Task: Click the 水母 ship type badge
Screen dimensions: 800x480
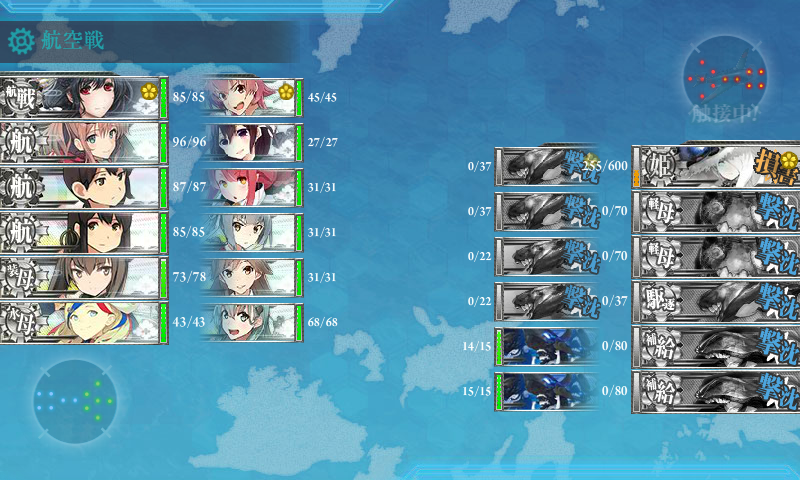Action: click(20, 322)
